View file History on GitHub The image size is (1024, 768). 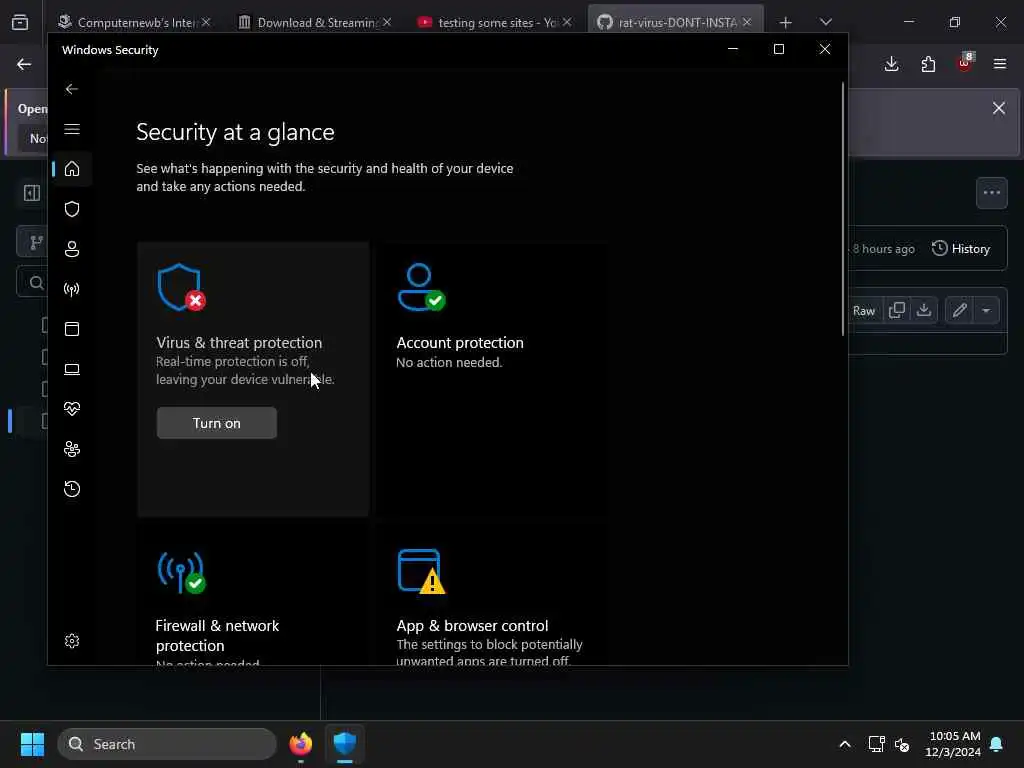pyautogui.click(x=961, y=249)
